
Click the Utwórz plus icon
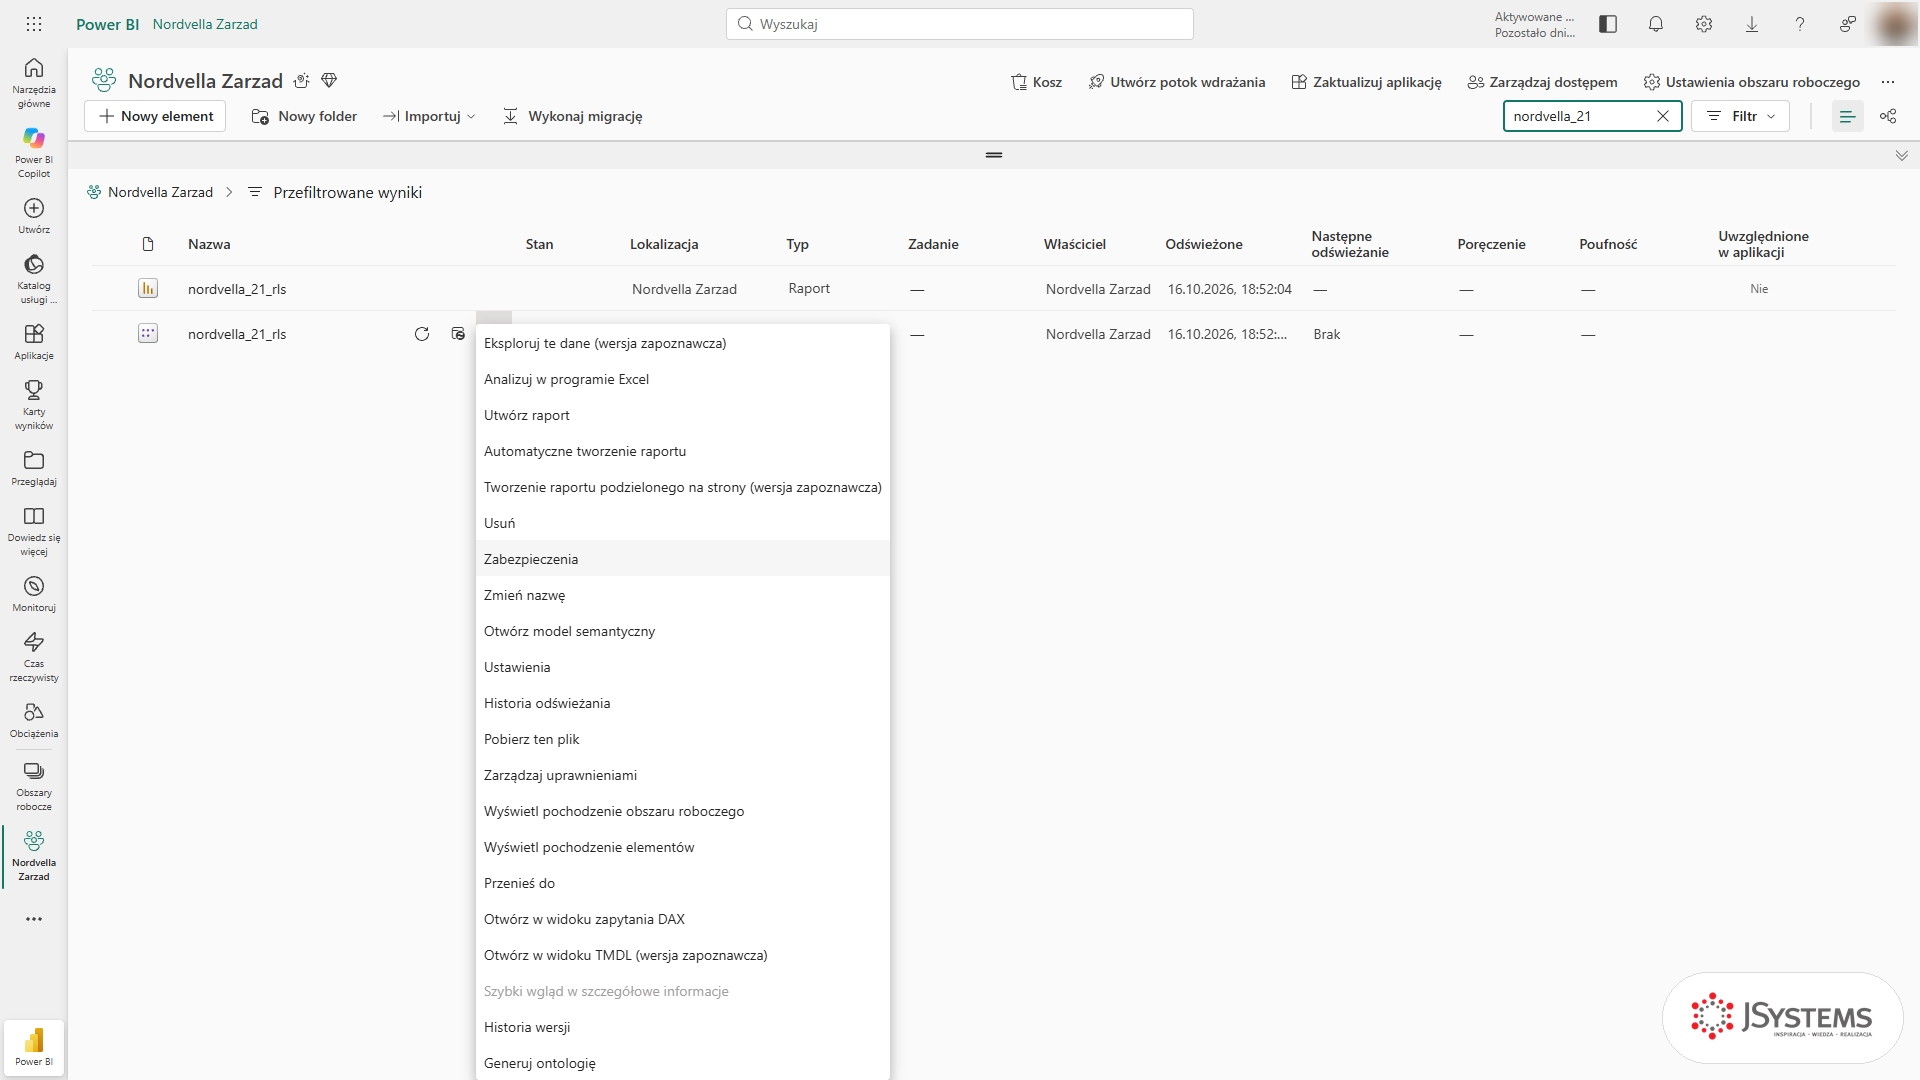pos(34,208)
